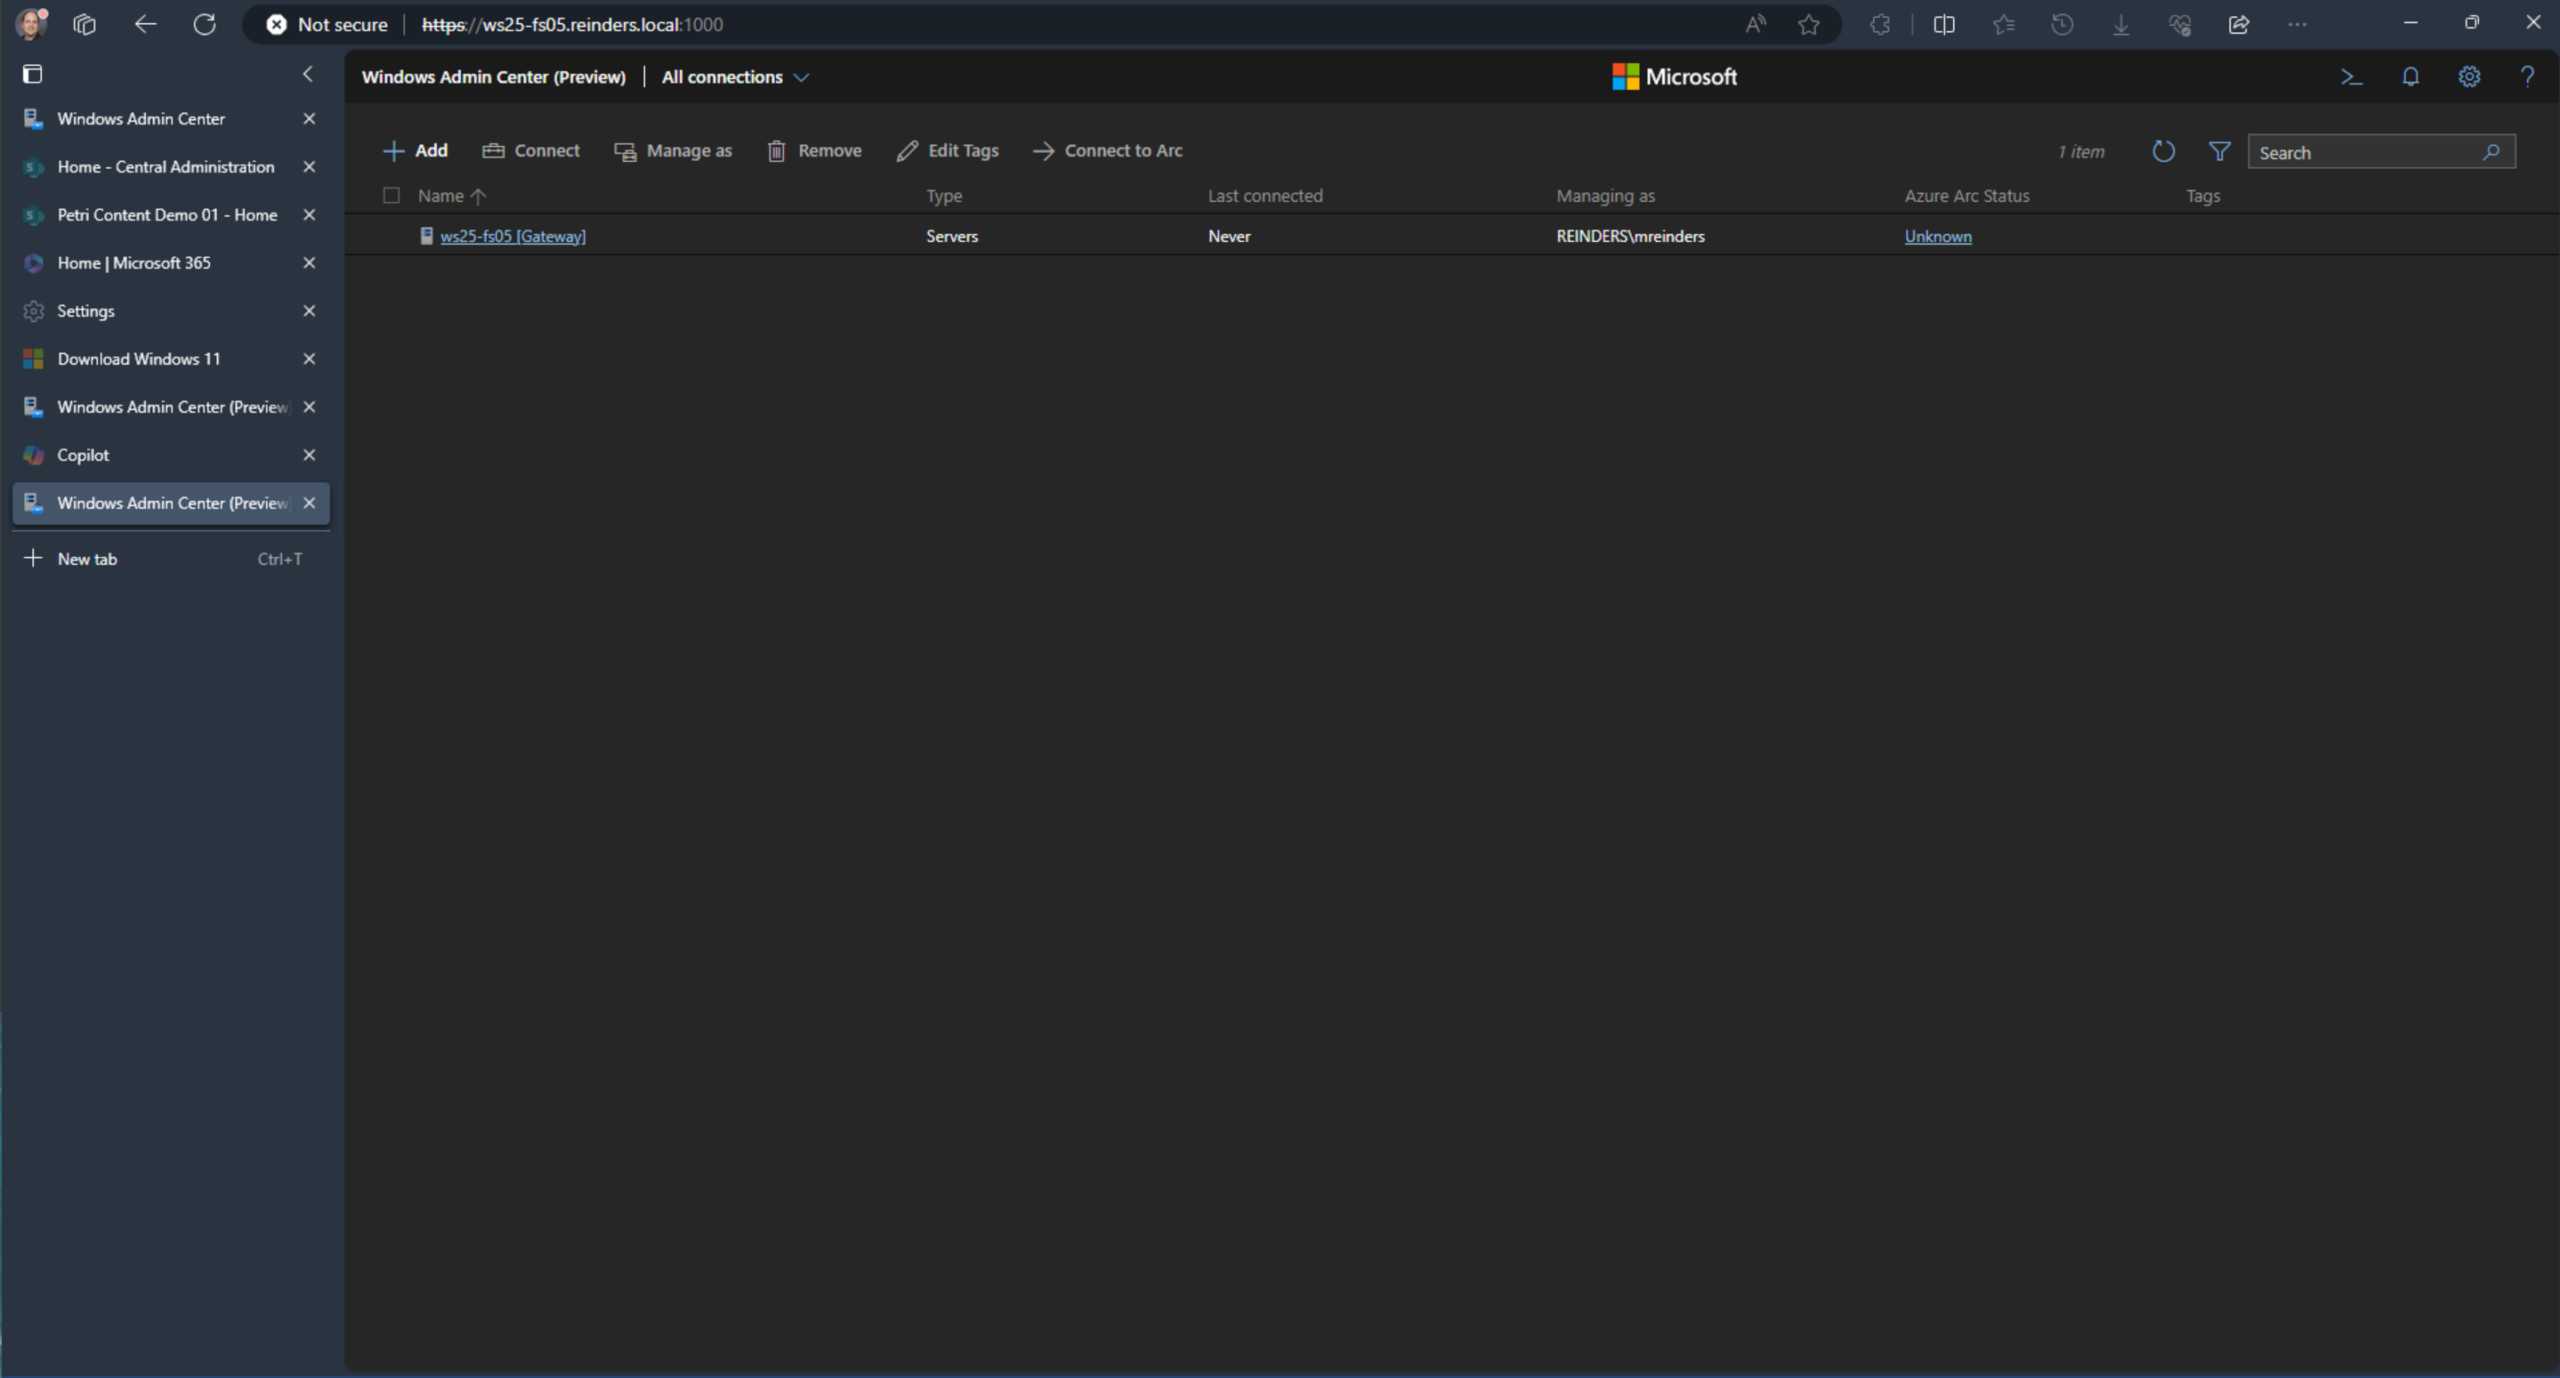Screen dimensions: 2560x1378
Task: Add page to favorites star
Action: point(1808,24)
